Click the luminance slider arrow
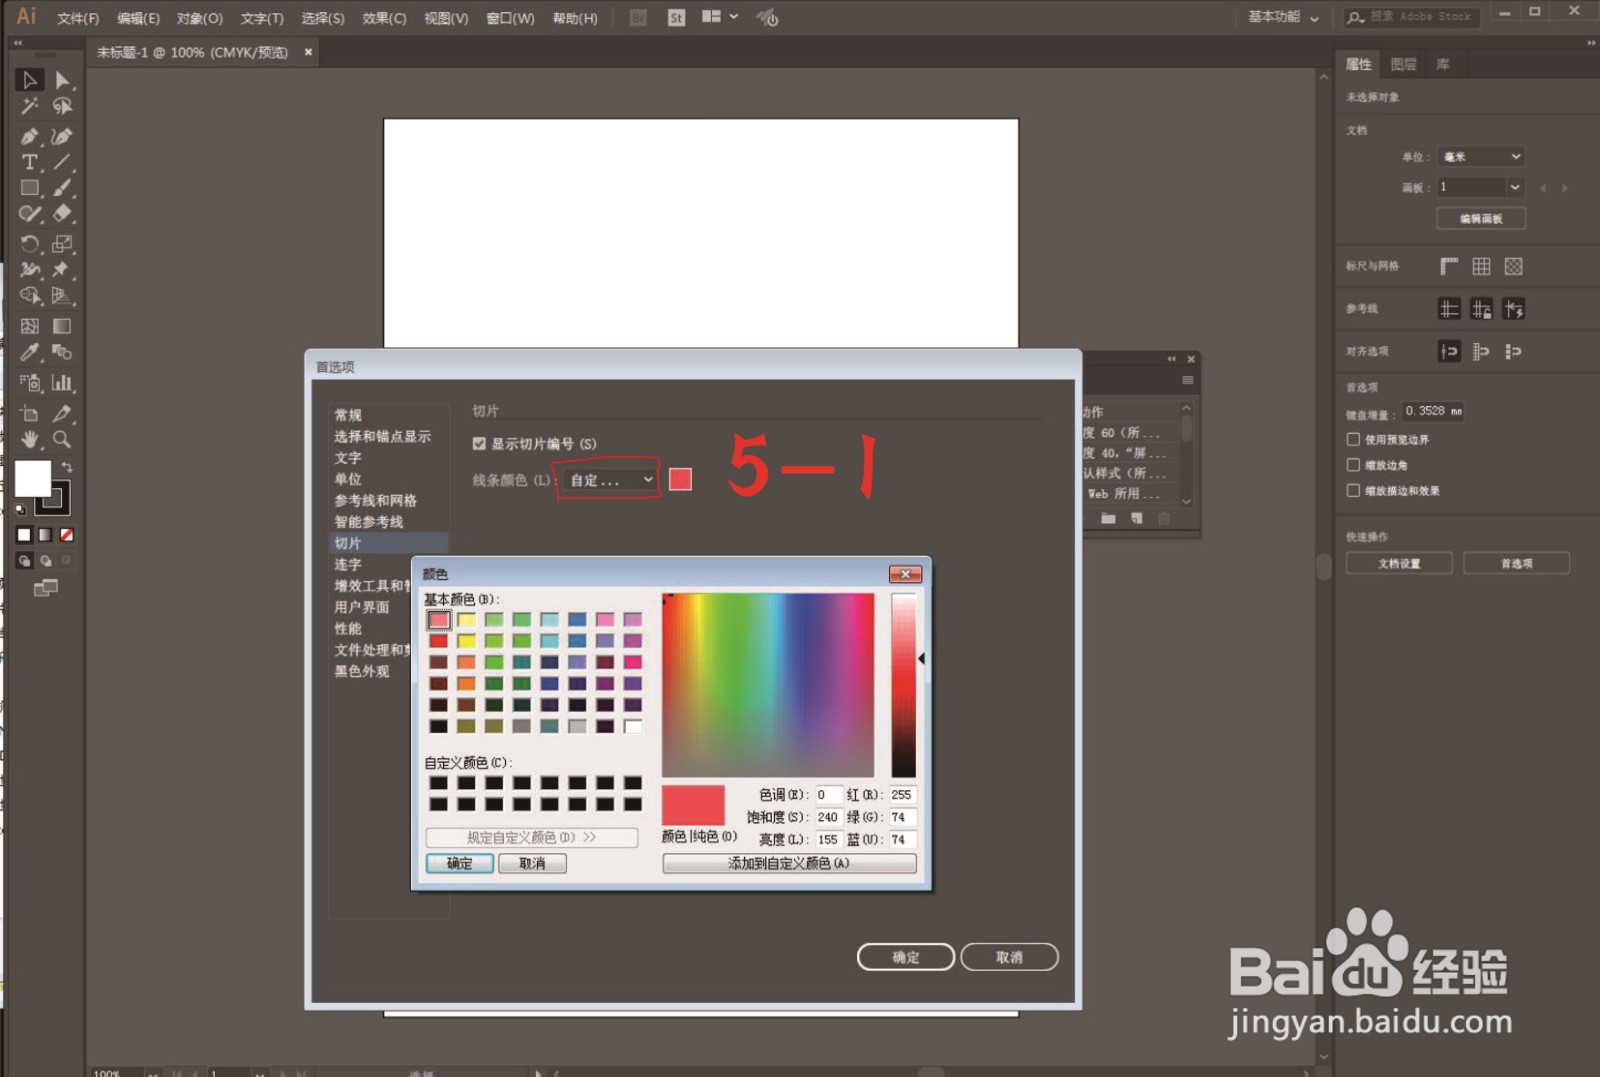Viewport: 1600px width, 1077px height. pyautogui.click(x=921, y=658)
